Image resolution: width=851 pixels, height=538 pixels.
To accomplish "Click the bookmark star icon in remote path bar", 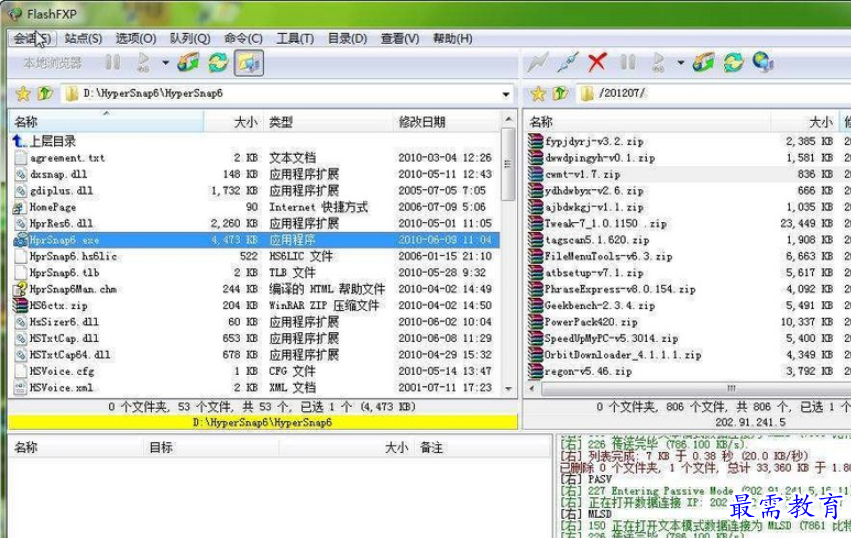I will point(538,93).
